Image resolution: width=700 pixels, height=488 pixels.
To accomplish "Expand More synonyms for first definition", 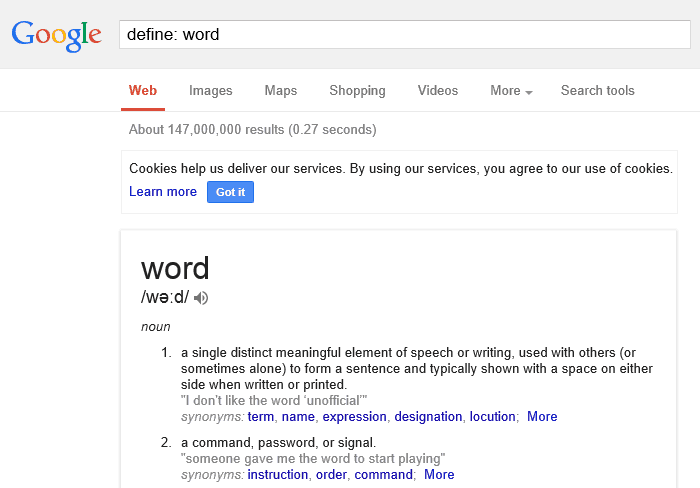I will [542, 417].
